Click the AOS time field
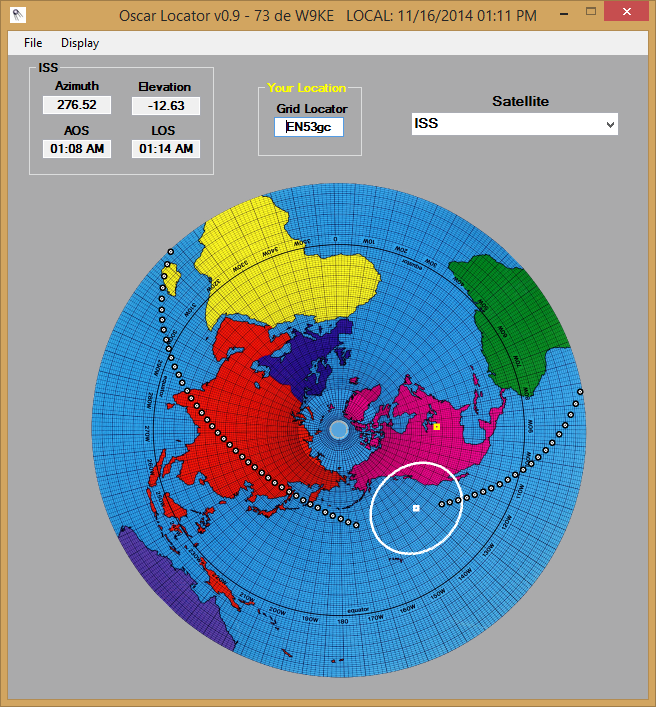Screen dimensions: 656x707 (x=77, y=149)
